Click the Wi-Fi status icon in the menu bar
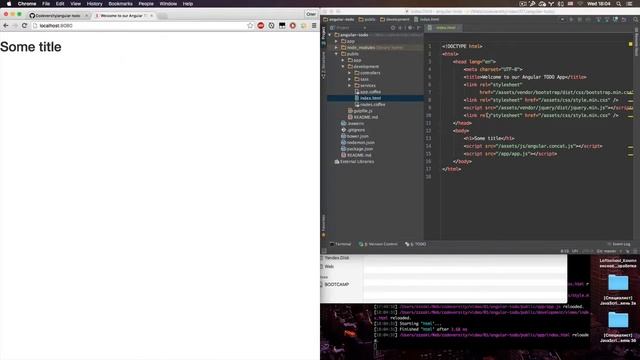Image resolution: width=640 pixels, height=360 pixels. [x=580, y=4]
